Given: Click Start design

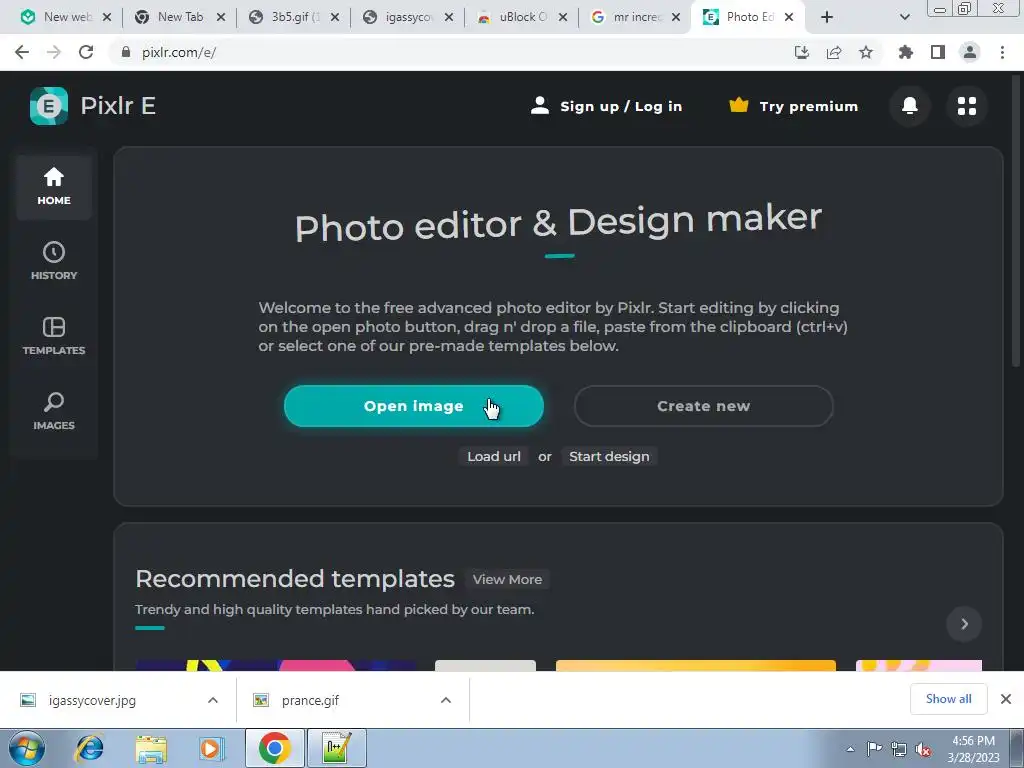Looking at the screenshot, I should (x=609, y=456).
